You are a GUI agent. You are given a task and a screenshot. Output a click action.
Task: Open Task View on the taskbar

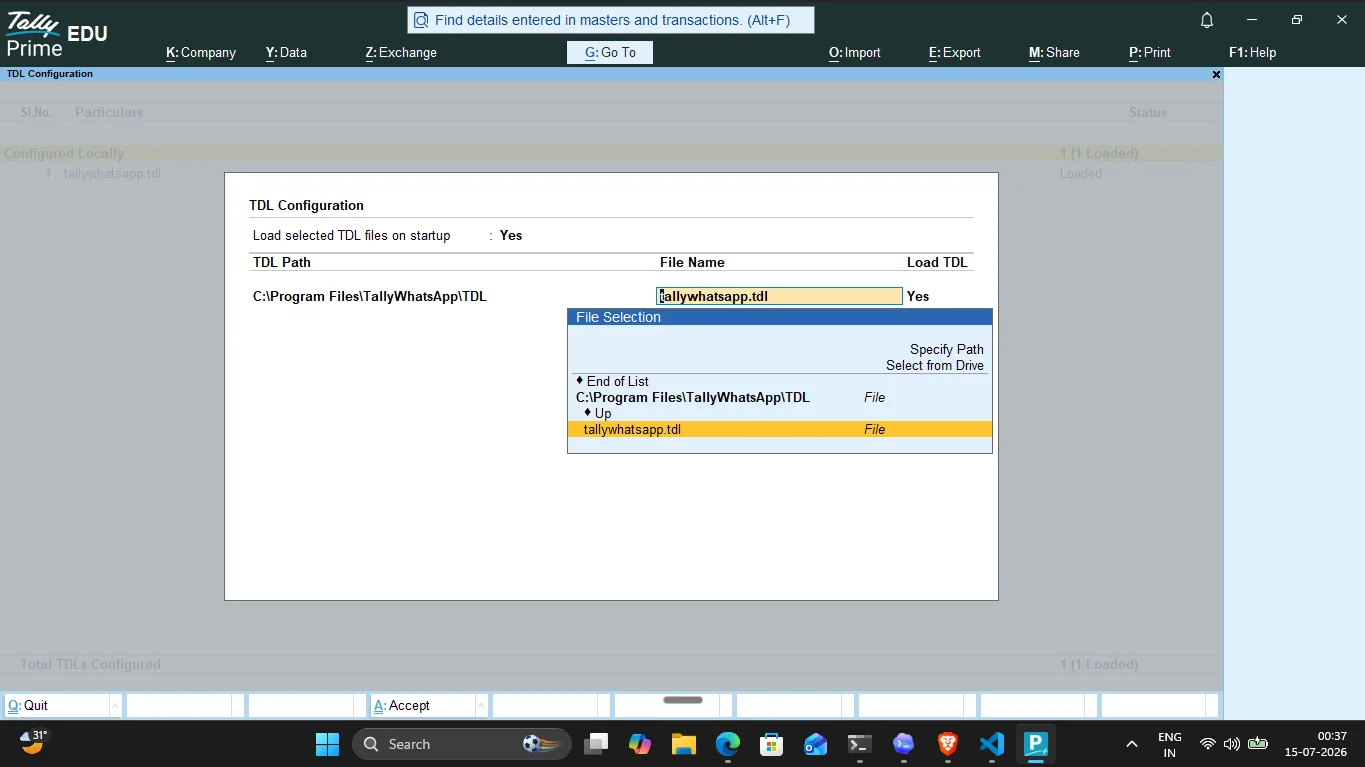point(597,744)
